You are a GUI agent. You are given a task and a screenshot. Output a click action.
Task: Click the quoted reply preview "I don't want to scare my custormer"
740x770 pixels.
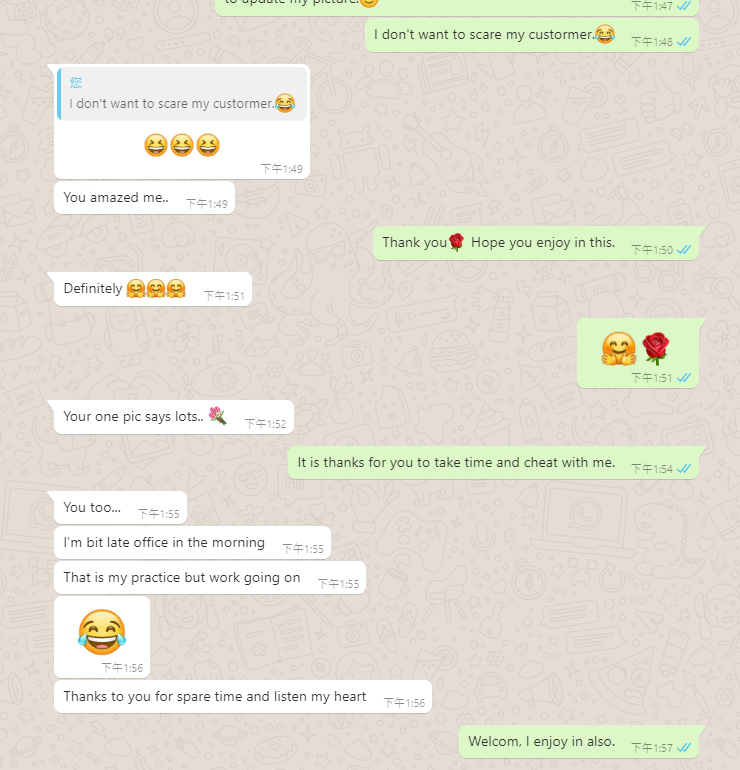point(182,94)
